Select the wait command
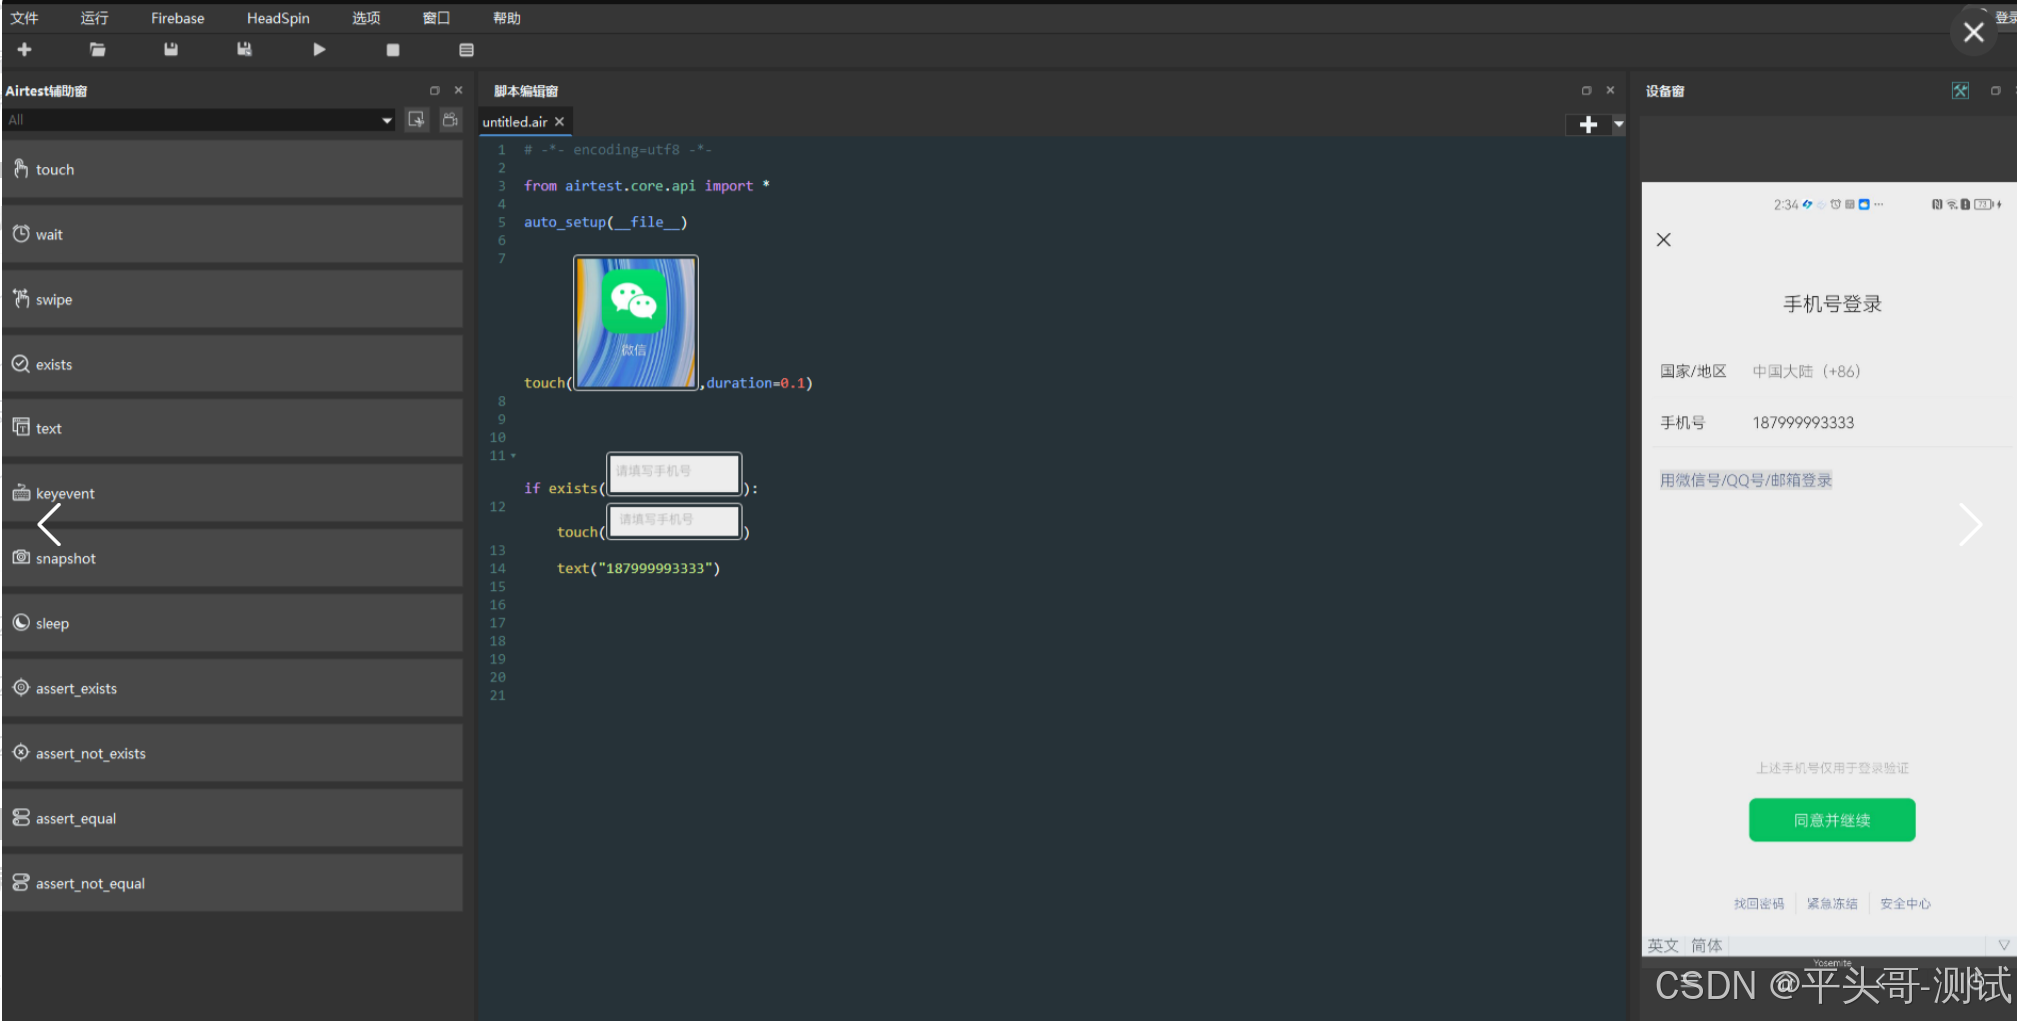Viewport: 2017px width, 1021px height. (232, 234)
